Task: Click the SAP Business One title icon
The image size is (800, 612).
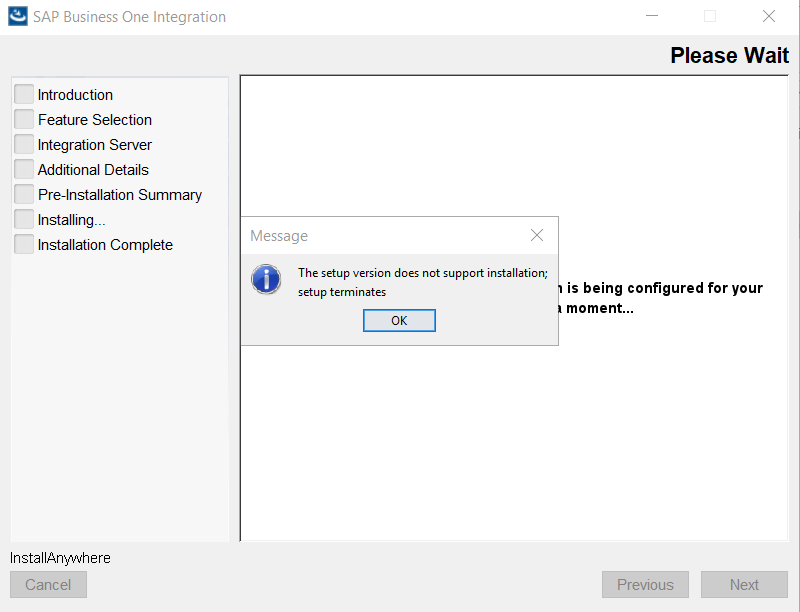Action: (x=18, y=16)
